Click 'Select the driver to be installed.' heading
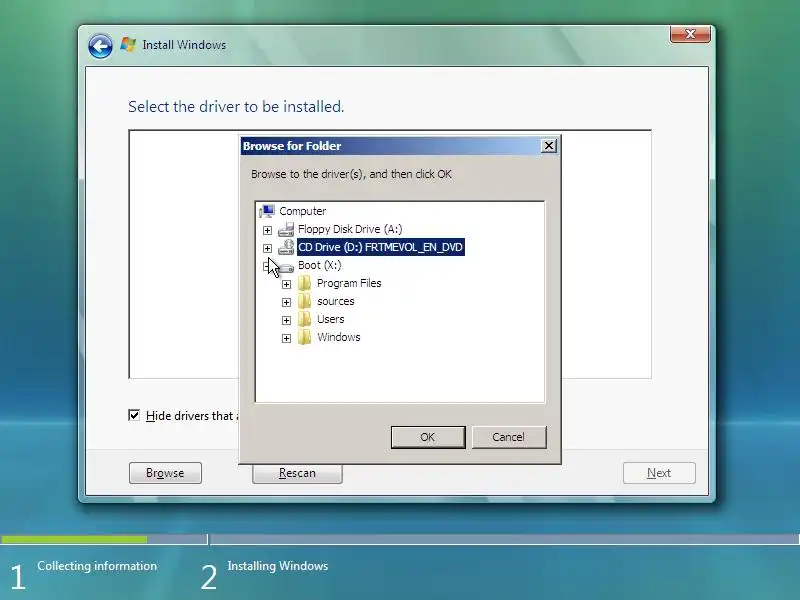 tap(236, 107)
